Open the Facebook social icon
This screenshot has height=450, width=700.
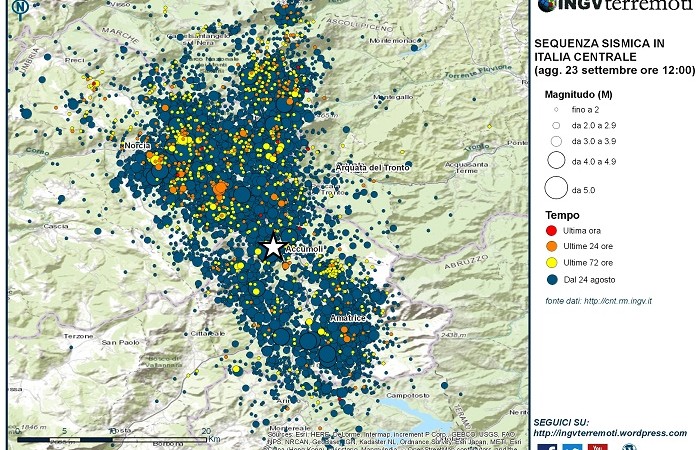(x=547, y=446)
